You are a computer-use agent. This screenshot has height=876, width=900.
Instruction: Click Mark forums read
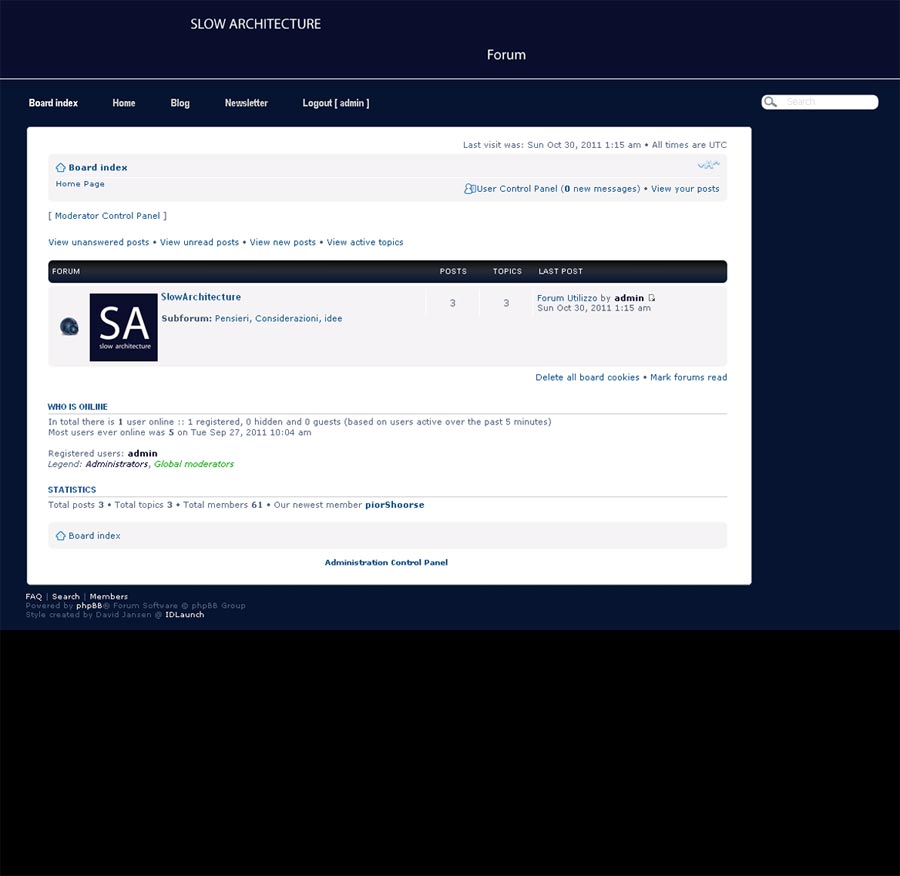click(x=688, y=377)
